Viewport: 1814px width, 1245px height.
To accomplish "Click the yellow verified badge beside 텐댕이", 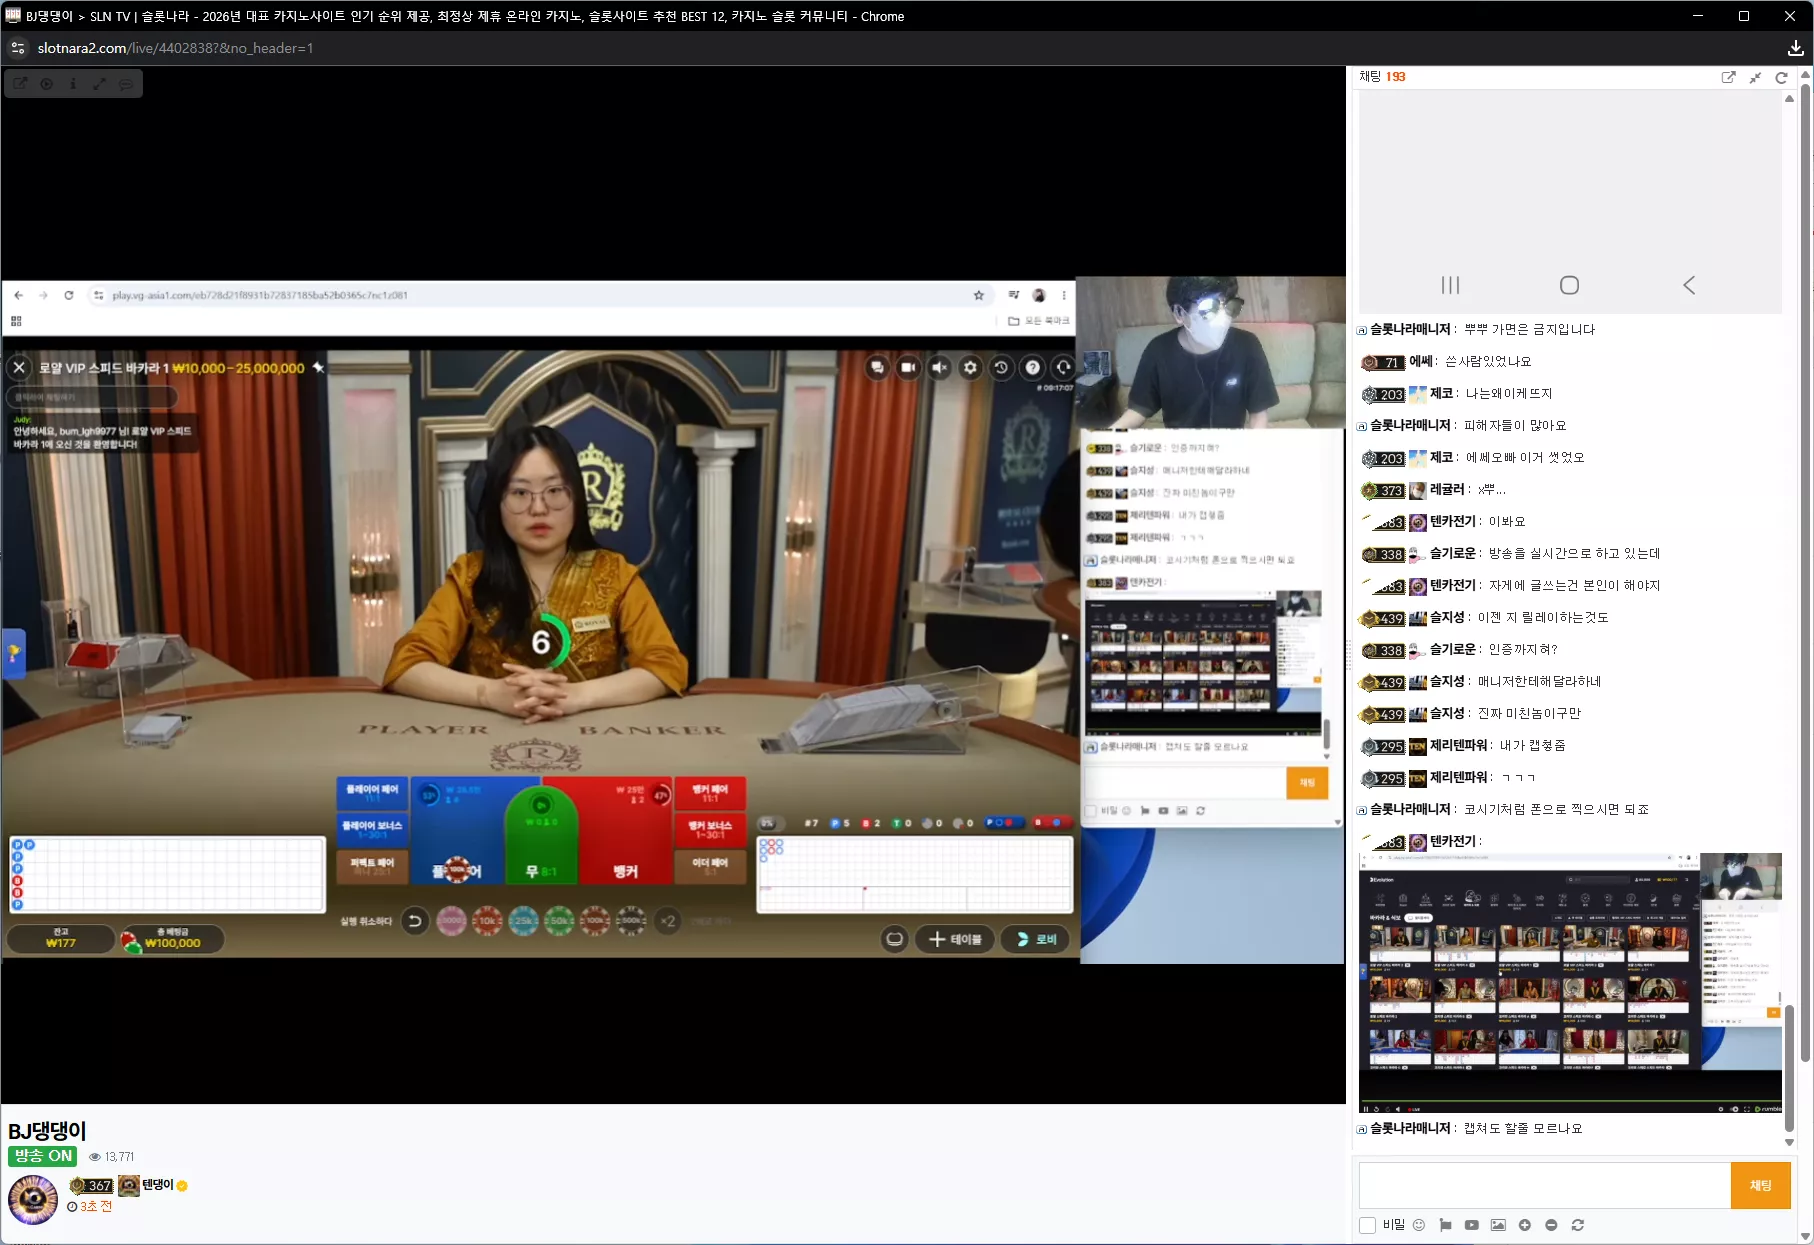I will (182, 1185).
